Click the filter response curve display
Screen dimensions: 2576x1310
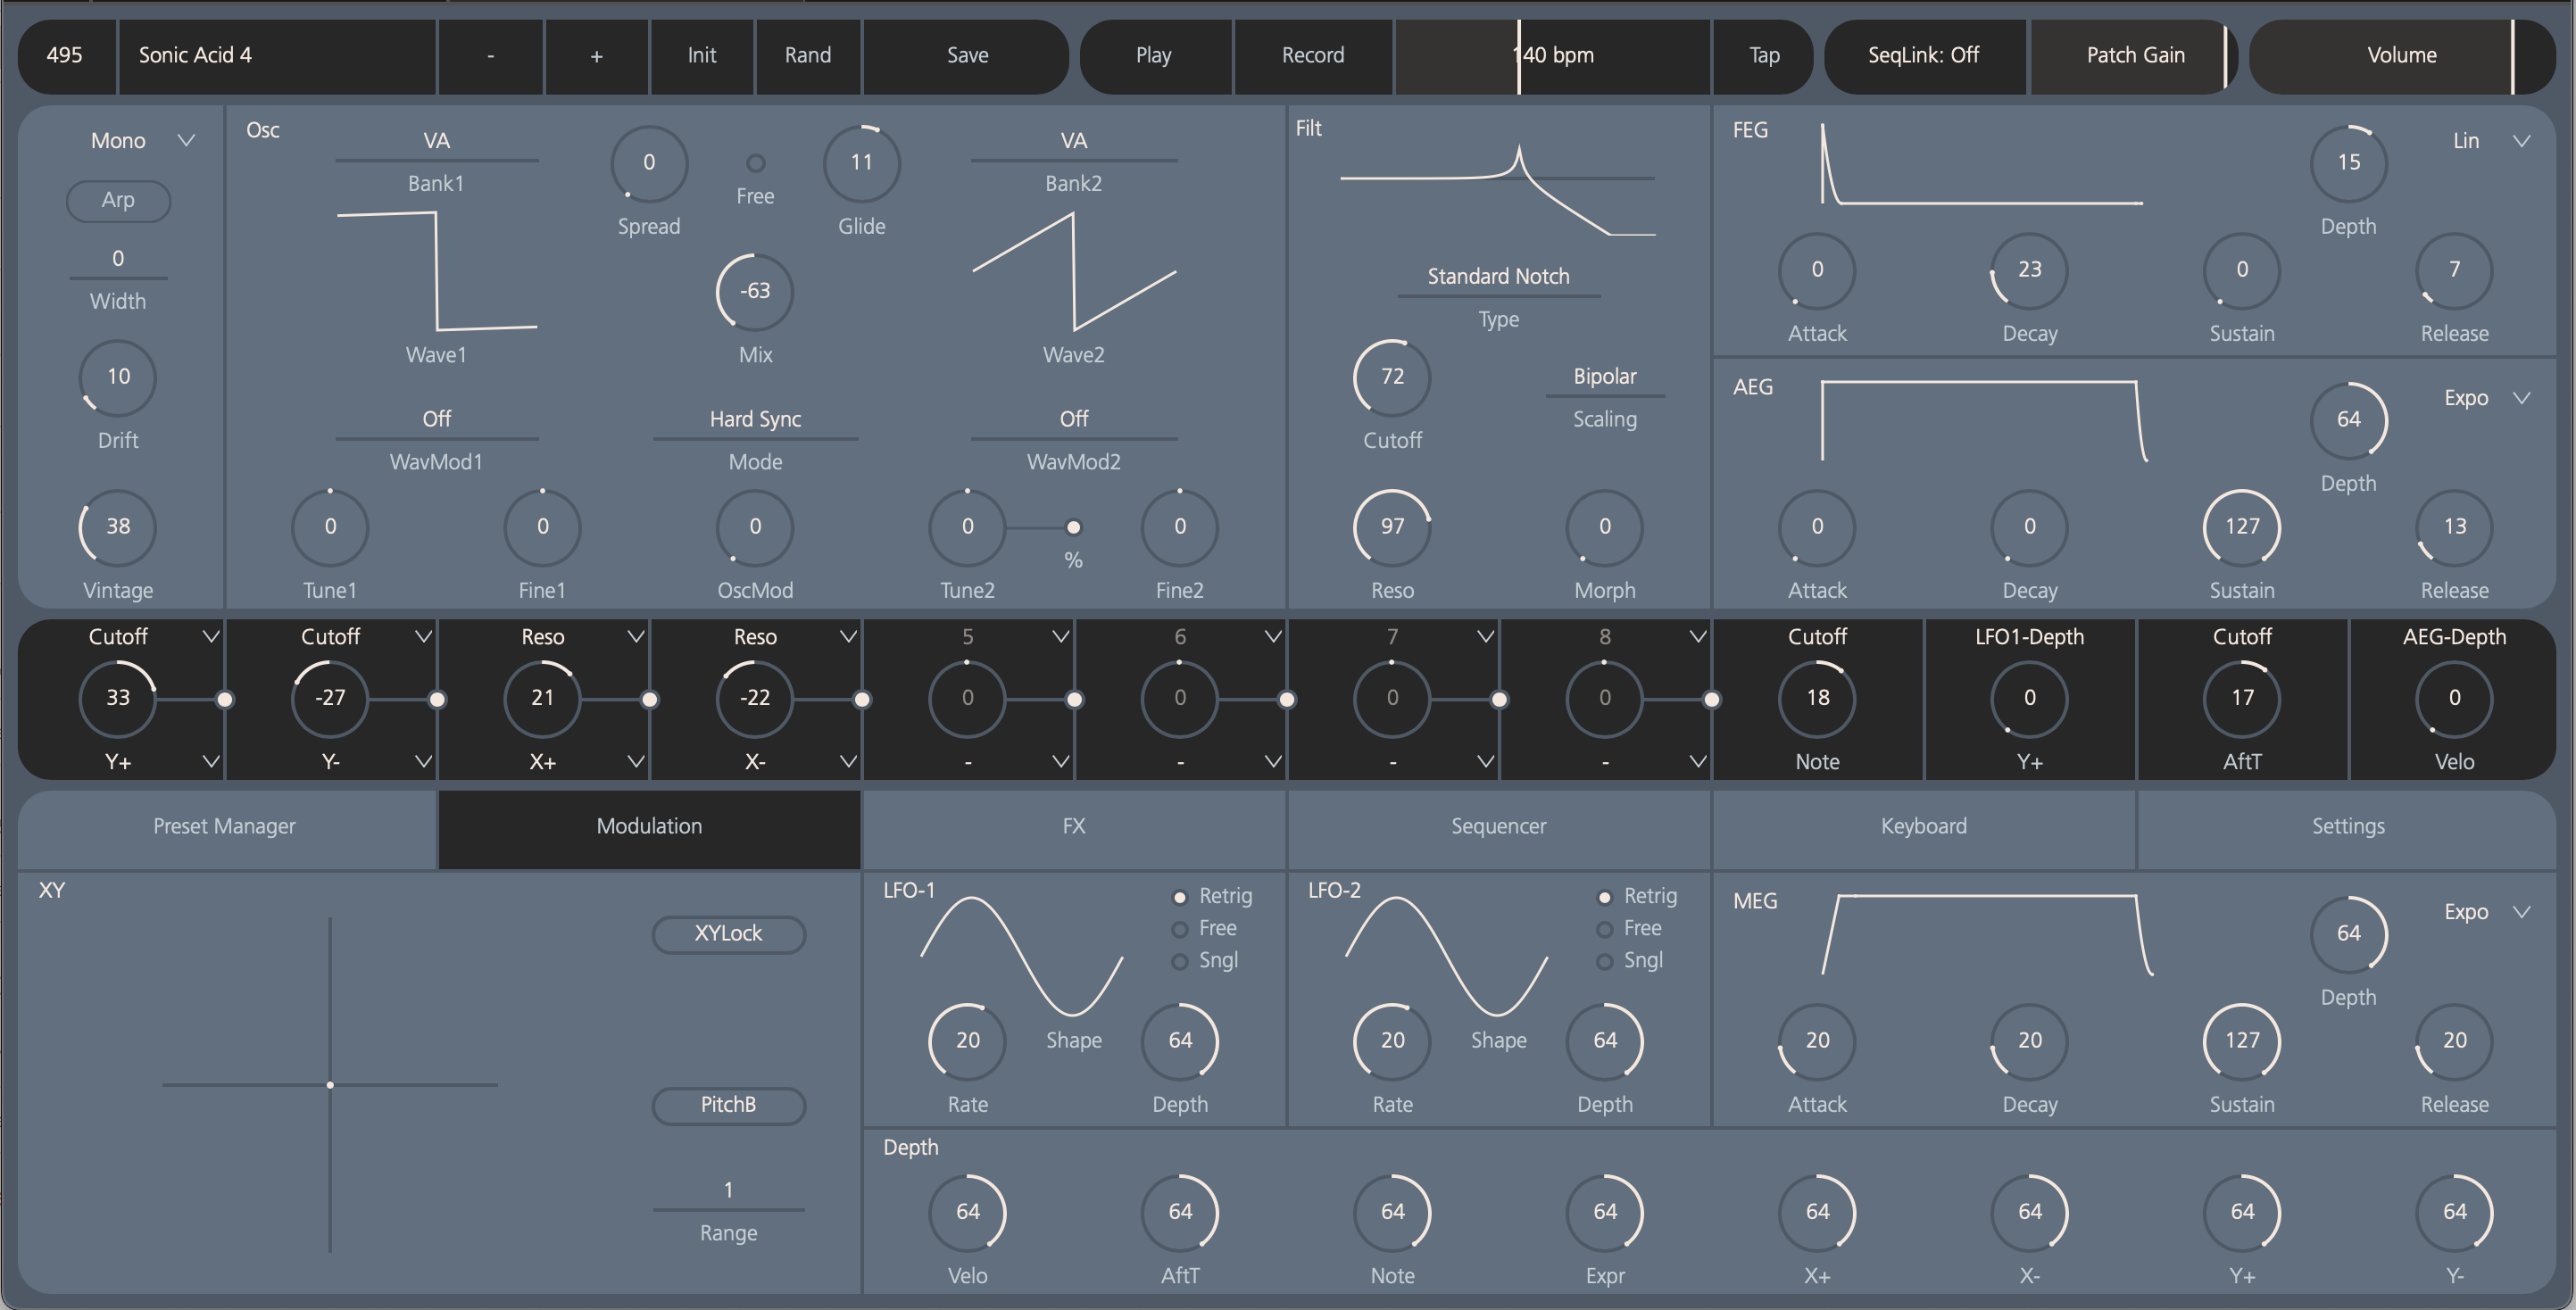[1497, 190]
